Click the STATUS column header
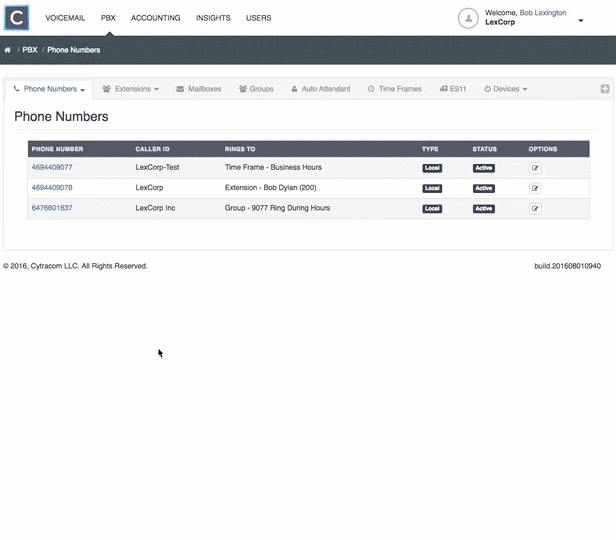616x540 pixels. tap(484, 149)
